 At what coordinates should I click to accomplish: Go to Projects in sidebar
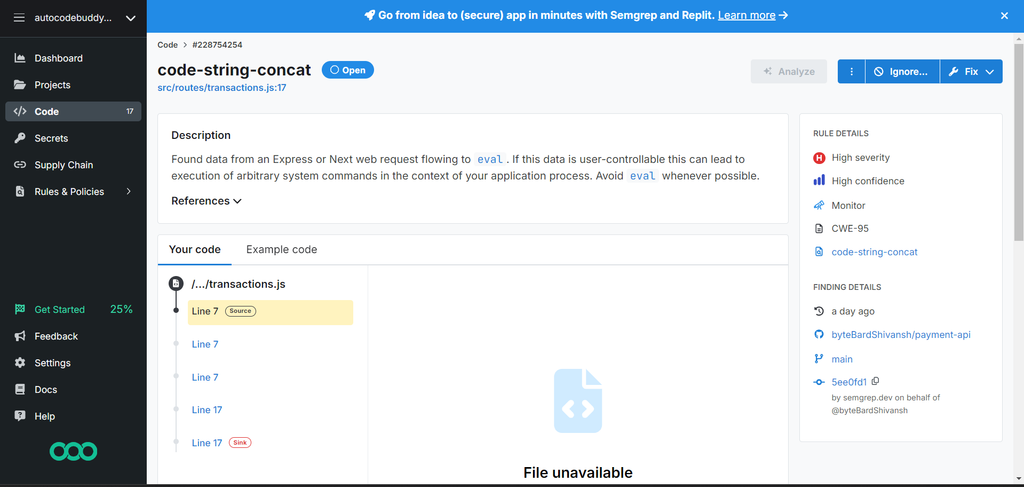tap(73, 85)
